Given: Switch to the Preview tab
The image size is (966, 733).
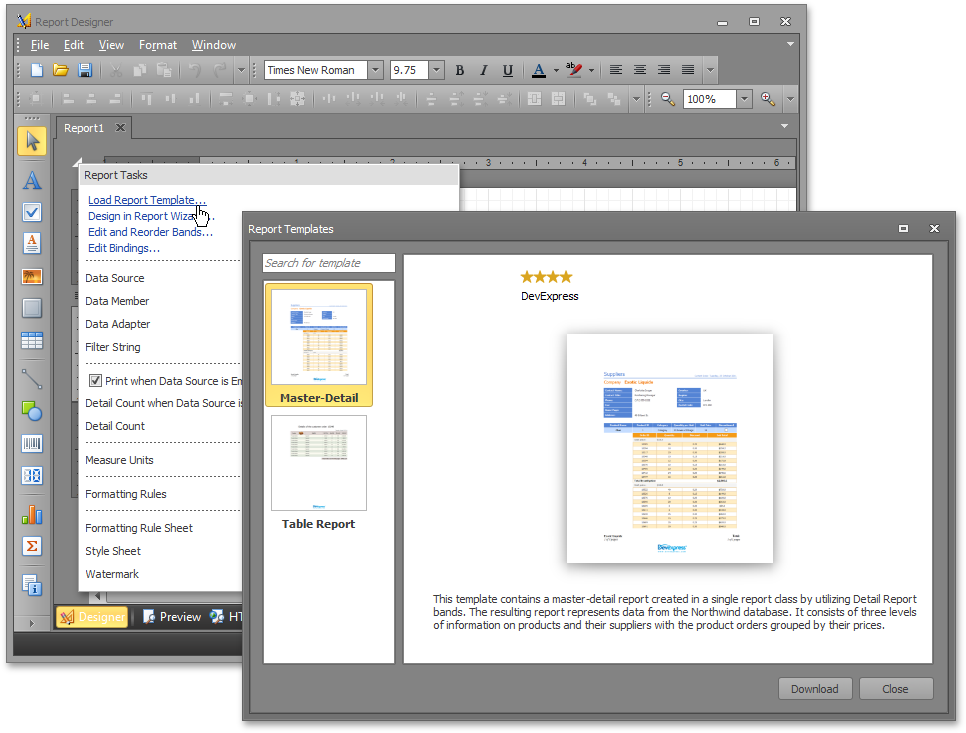Looking at the screenshot, I should (172, 617).
